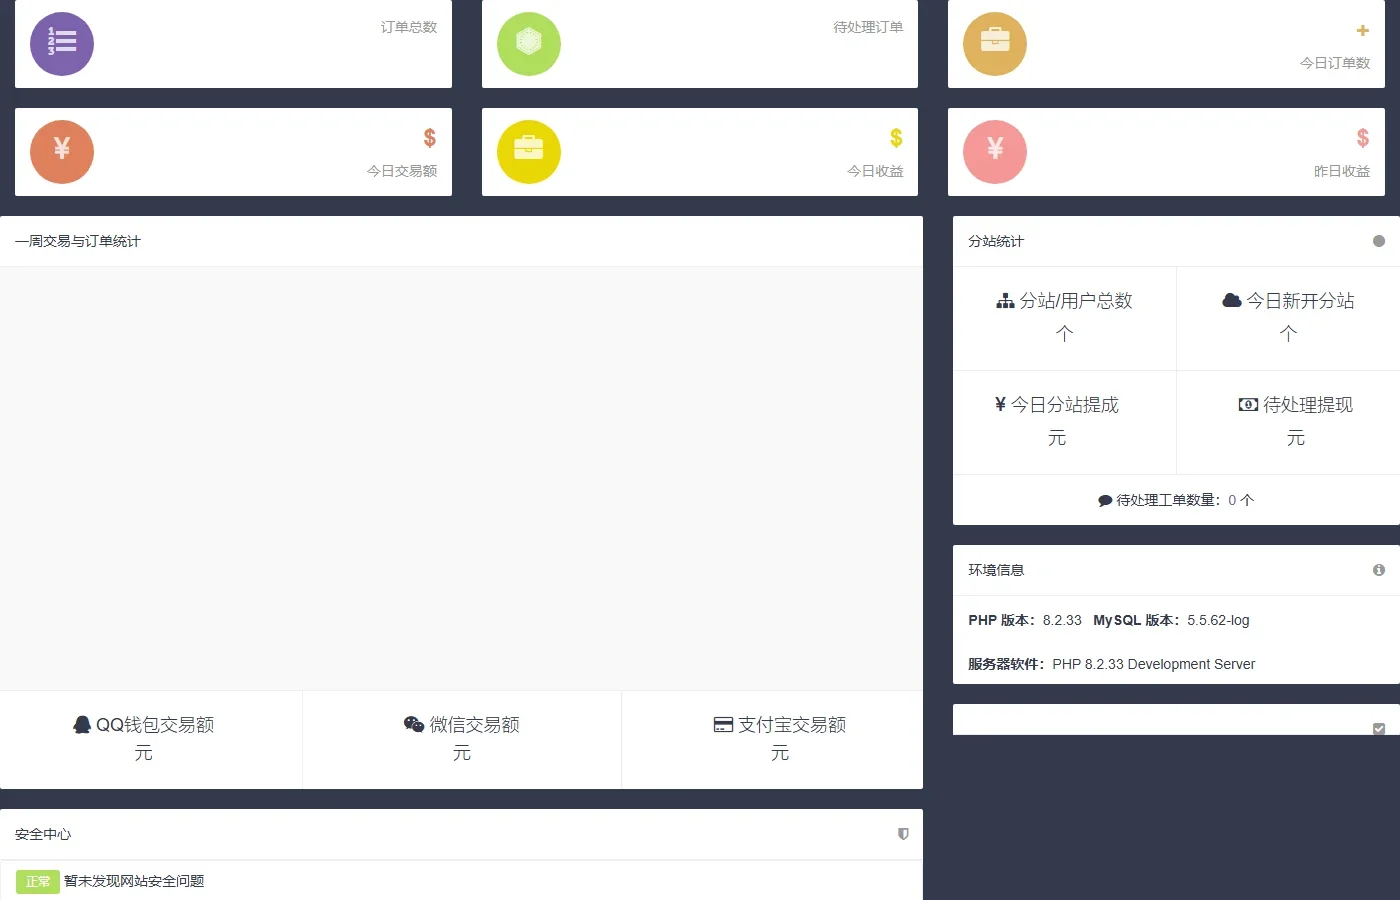Click the 分站/用户总数 cell

(1064, 318)
